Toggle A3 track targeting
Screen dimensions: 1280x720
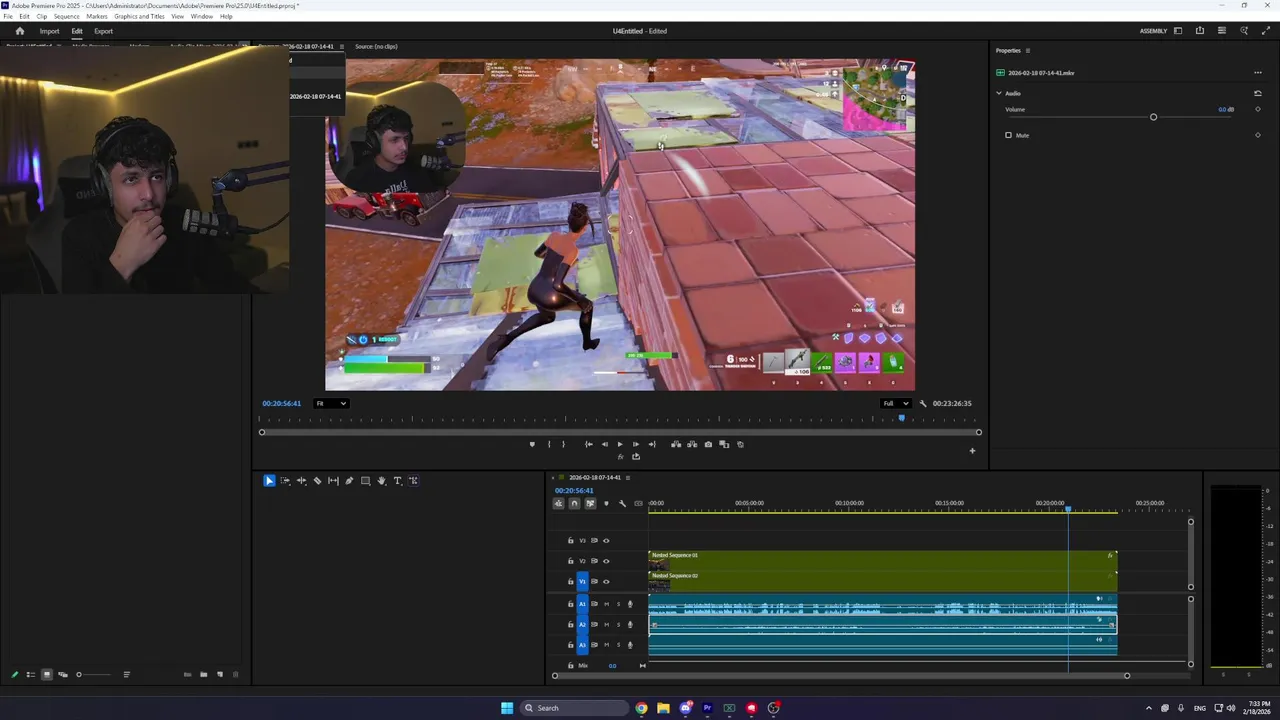(583, 645)
